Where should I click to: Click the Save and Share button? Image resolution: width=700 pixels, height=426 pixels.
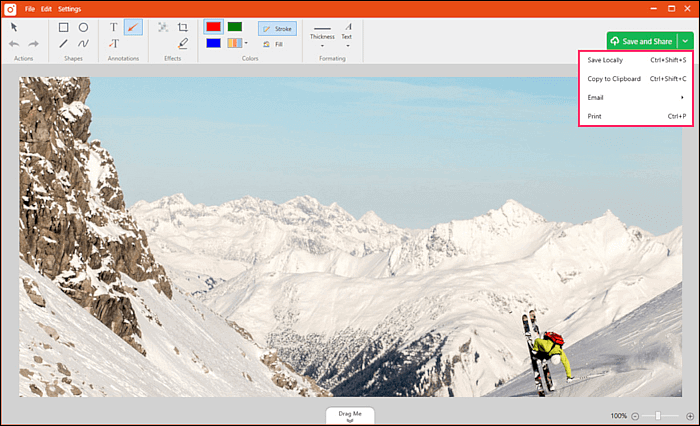tap(641, 41)
